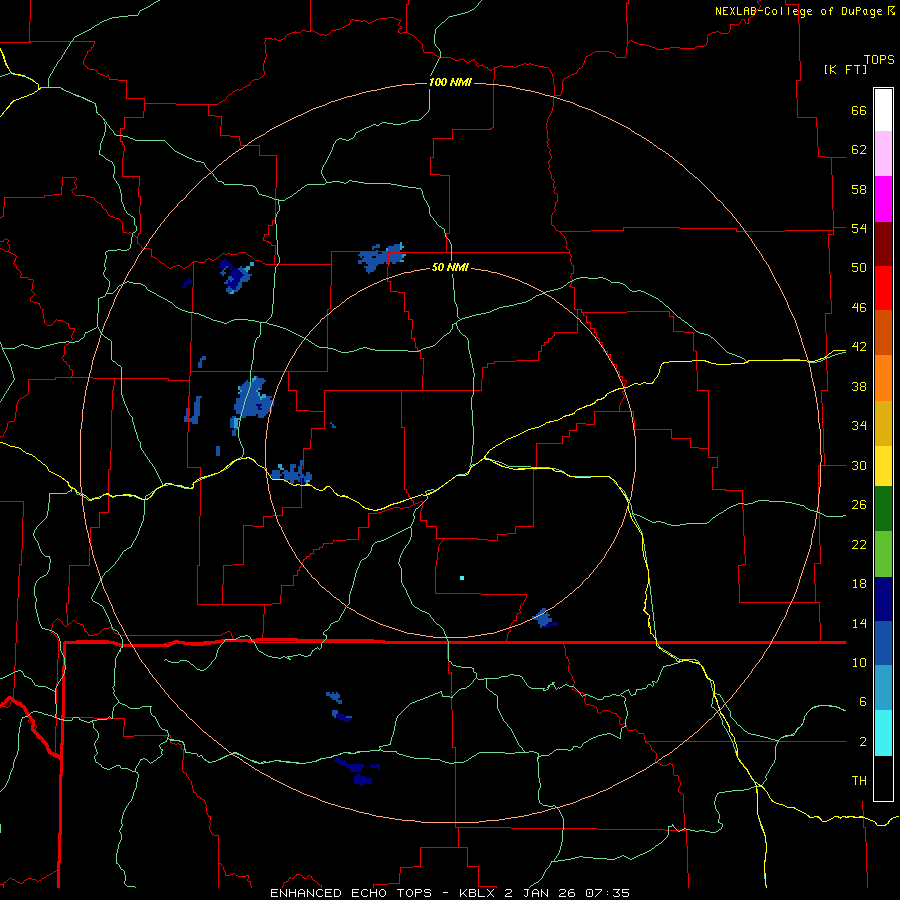Click the 2 JAN 26 date stamp
Image resolution: width=900 pixels, height=900 pixels.
click(x=540, y=893)
